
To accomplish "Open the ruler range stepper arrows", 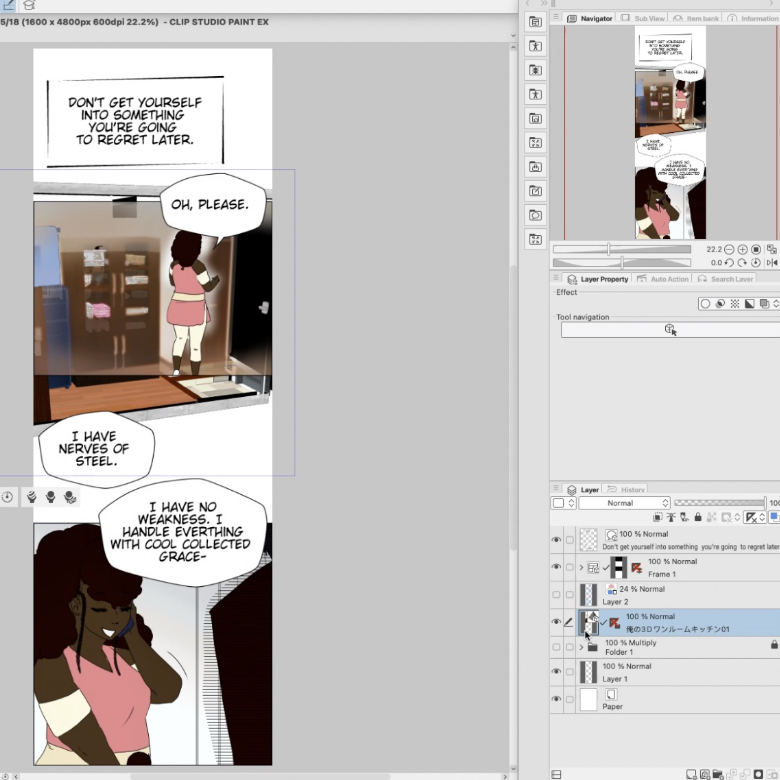I will tap(762, 517).
